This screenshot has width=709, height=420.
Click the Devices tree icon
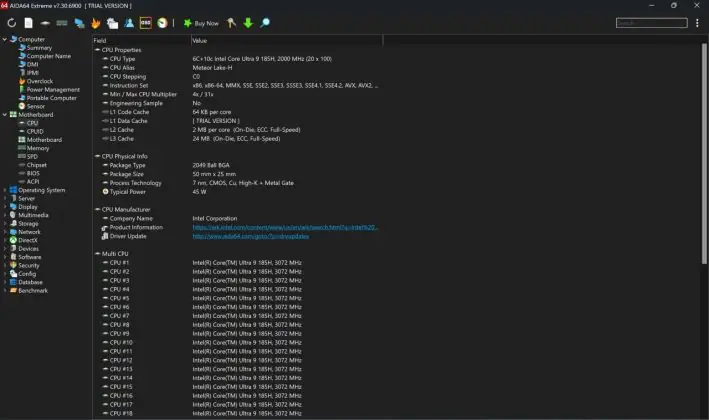(13, 249)
